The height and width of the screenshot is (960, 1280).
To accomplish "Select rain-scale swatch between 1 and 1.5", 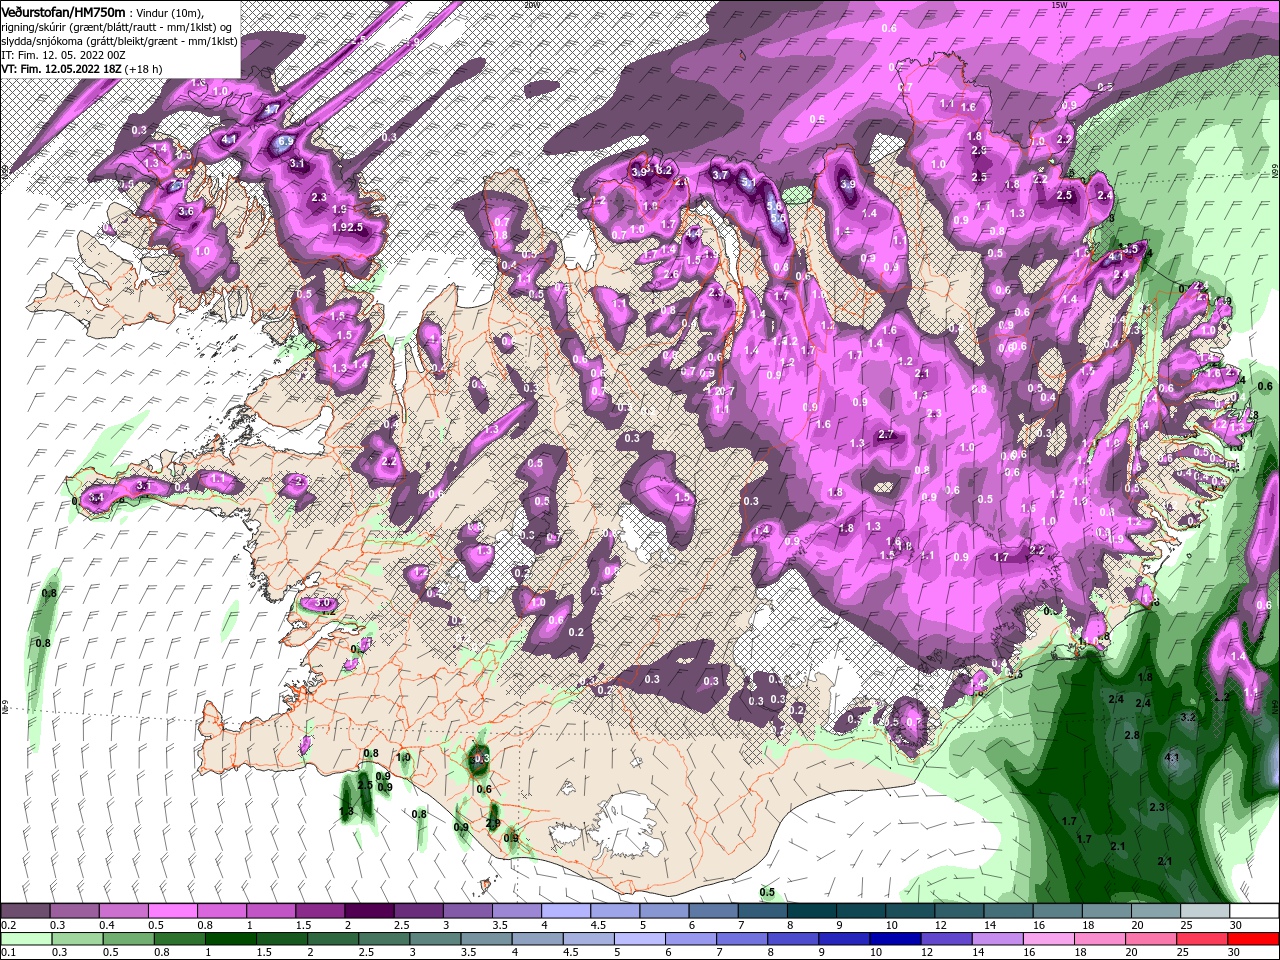I will [x=230, y=939].
